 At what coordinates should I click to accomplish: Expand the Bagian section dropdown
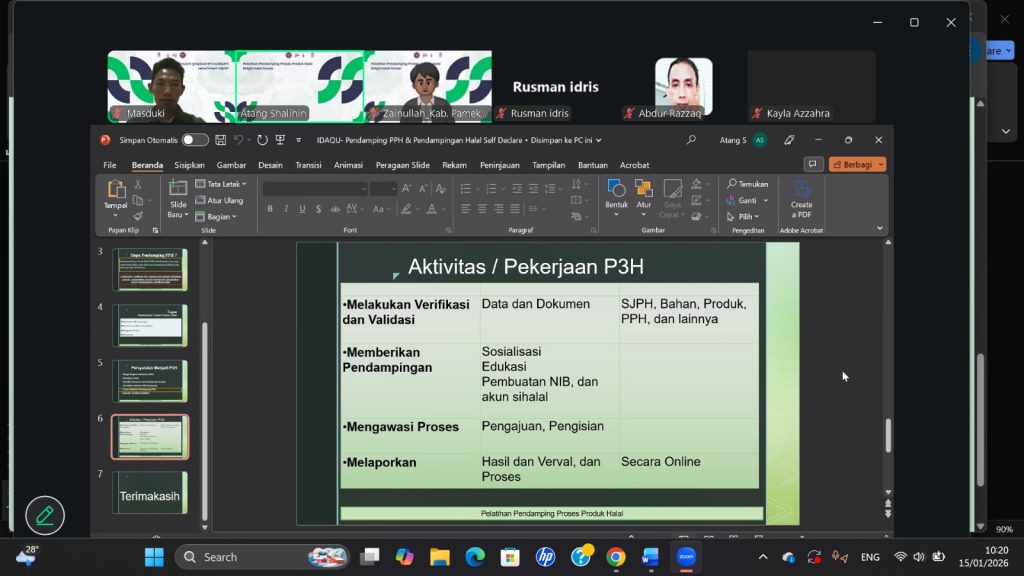click(216, 216)
